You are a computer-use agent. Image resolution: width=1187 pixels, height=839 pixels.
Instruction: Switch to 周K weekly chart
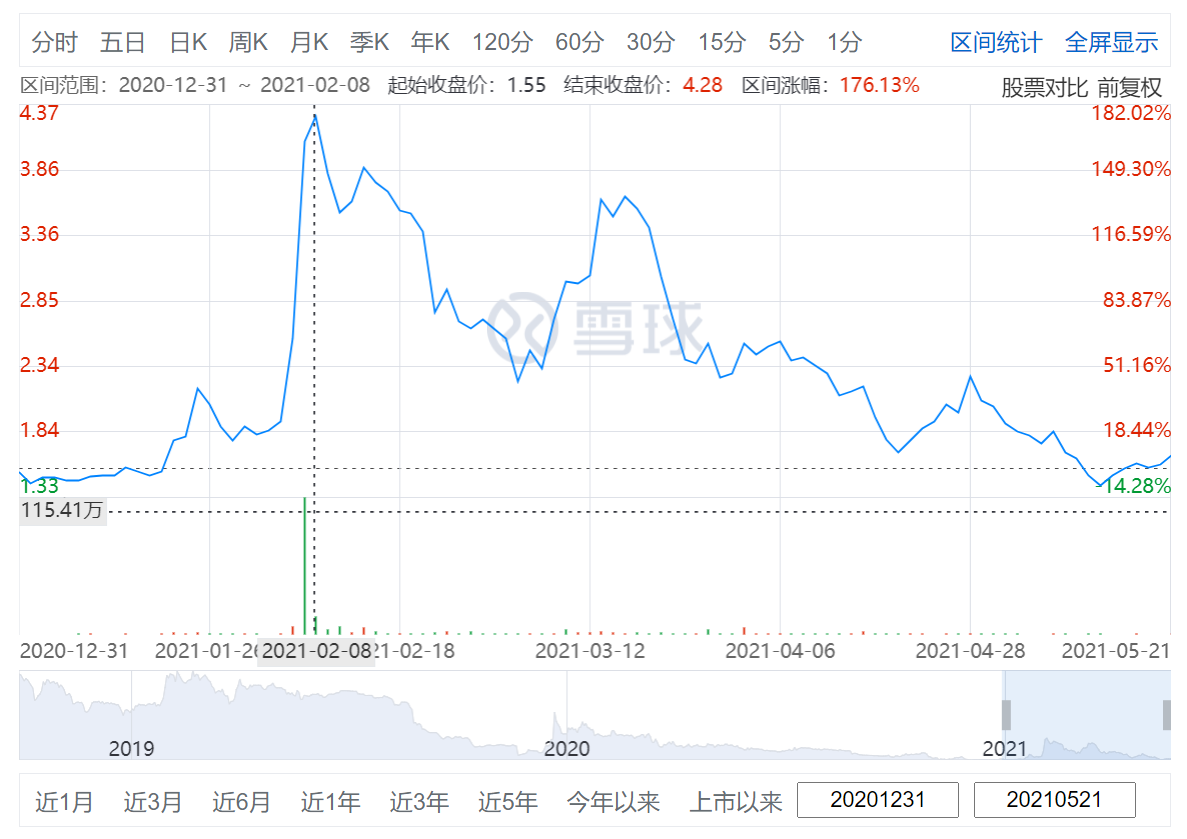(248, 42)
